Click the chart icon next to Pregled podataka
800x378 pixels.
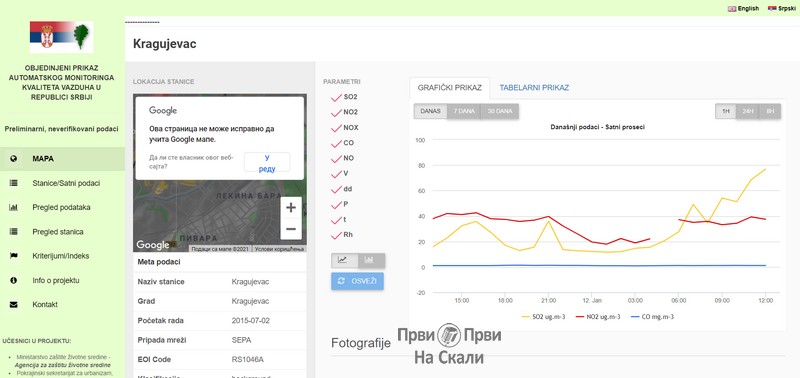13,207
